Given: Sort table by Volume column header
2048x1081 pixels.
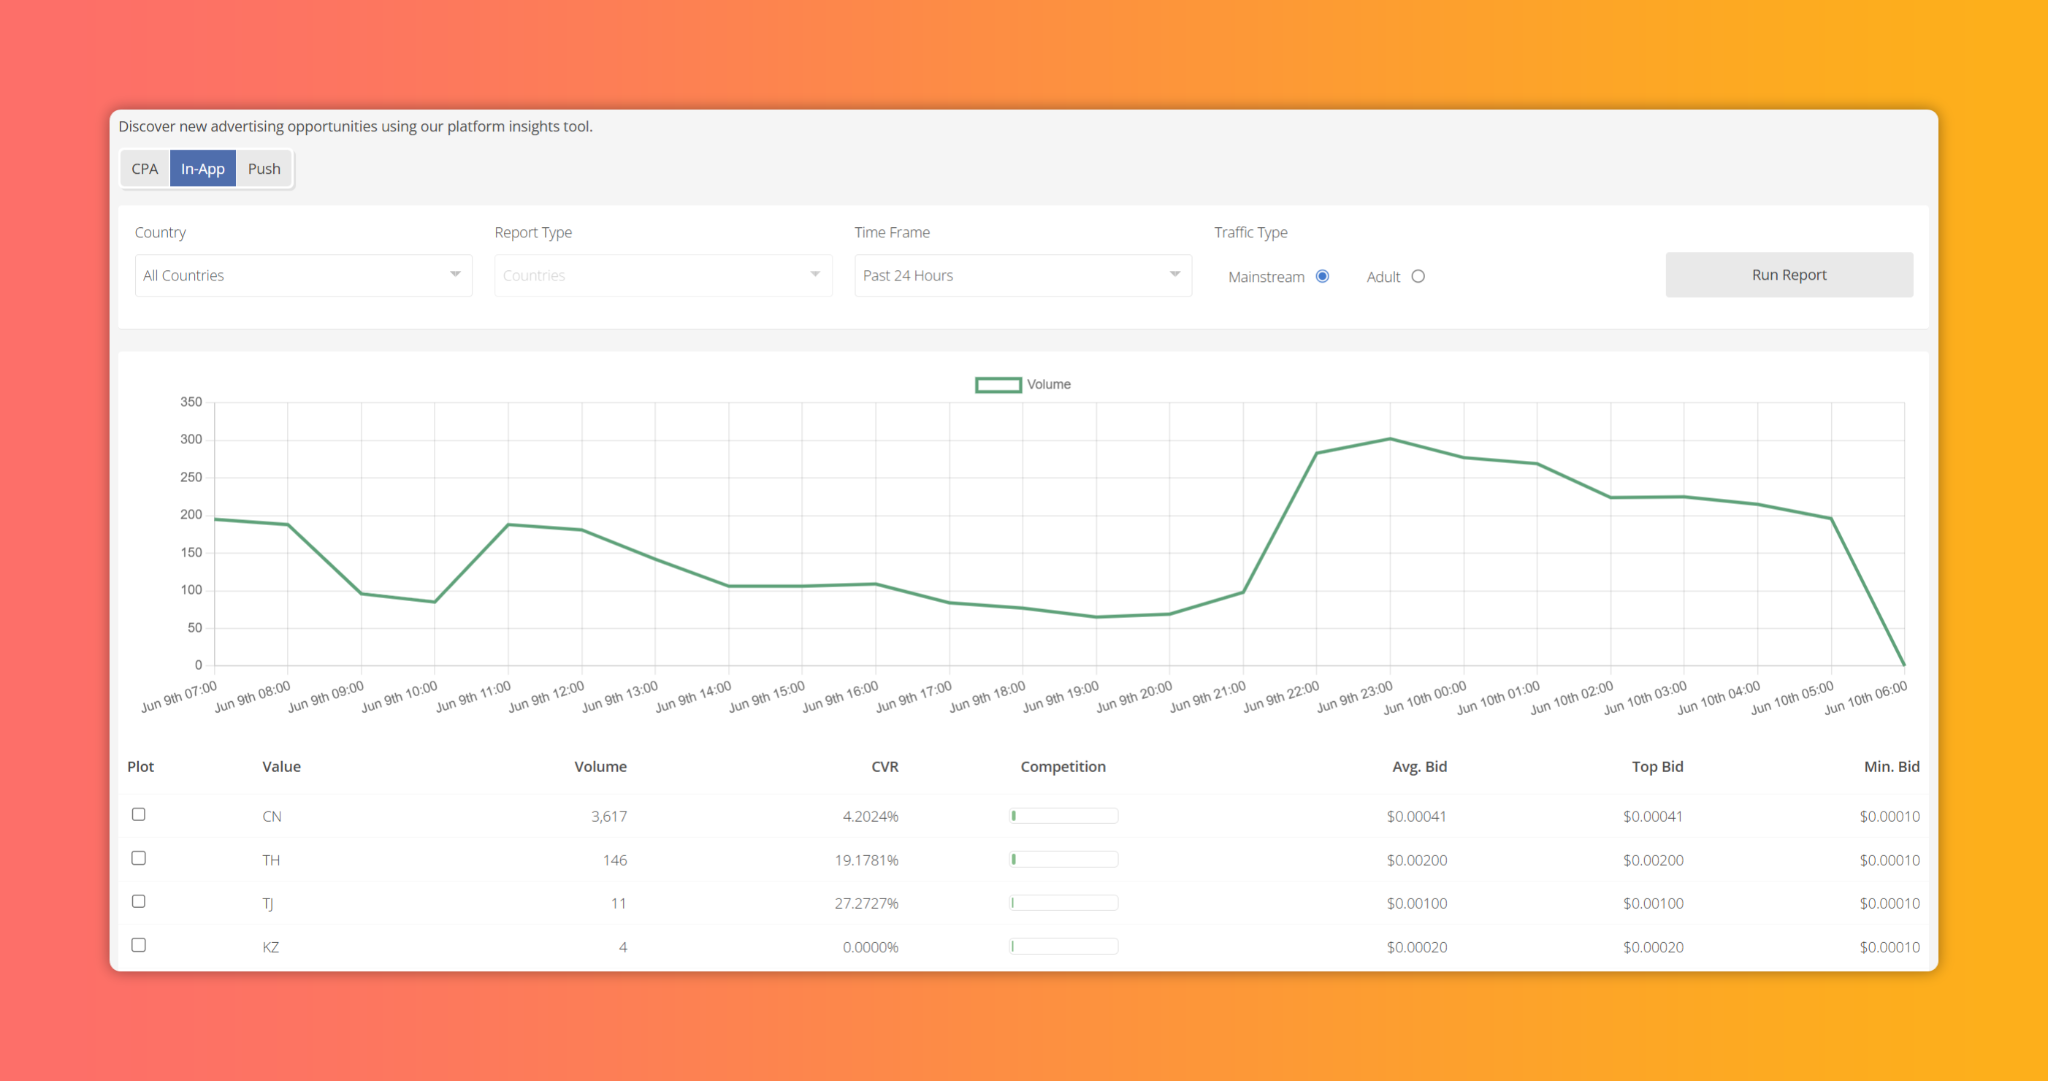Looking at the screenshot, I should 600,767.
